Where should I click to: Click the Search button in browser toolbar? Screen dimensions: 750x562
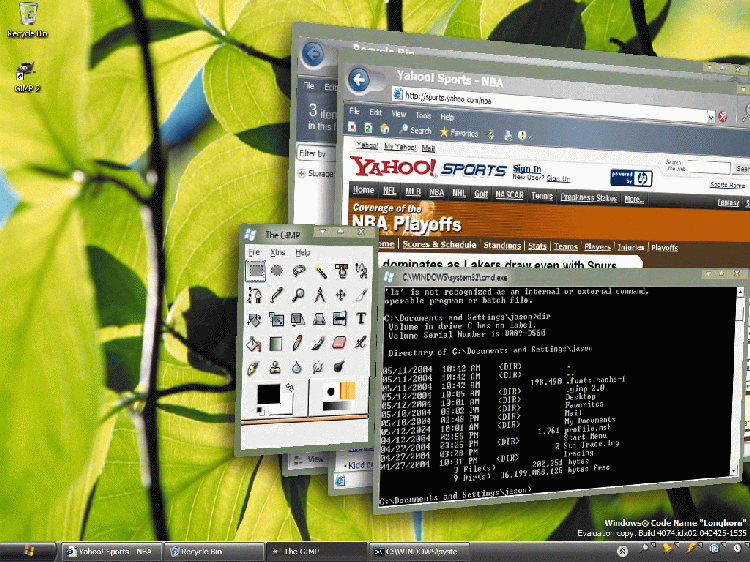coord(416,130)
